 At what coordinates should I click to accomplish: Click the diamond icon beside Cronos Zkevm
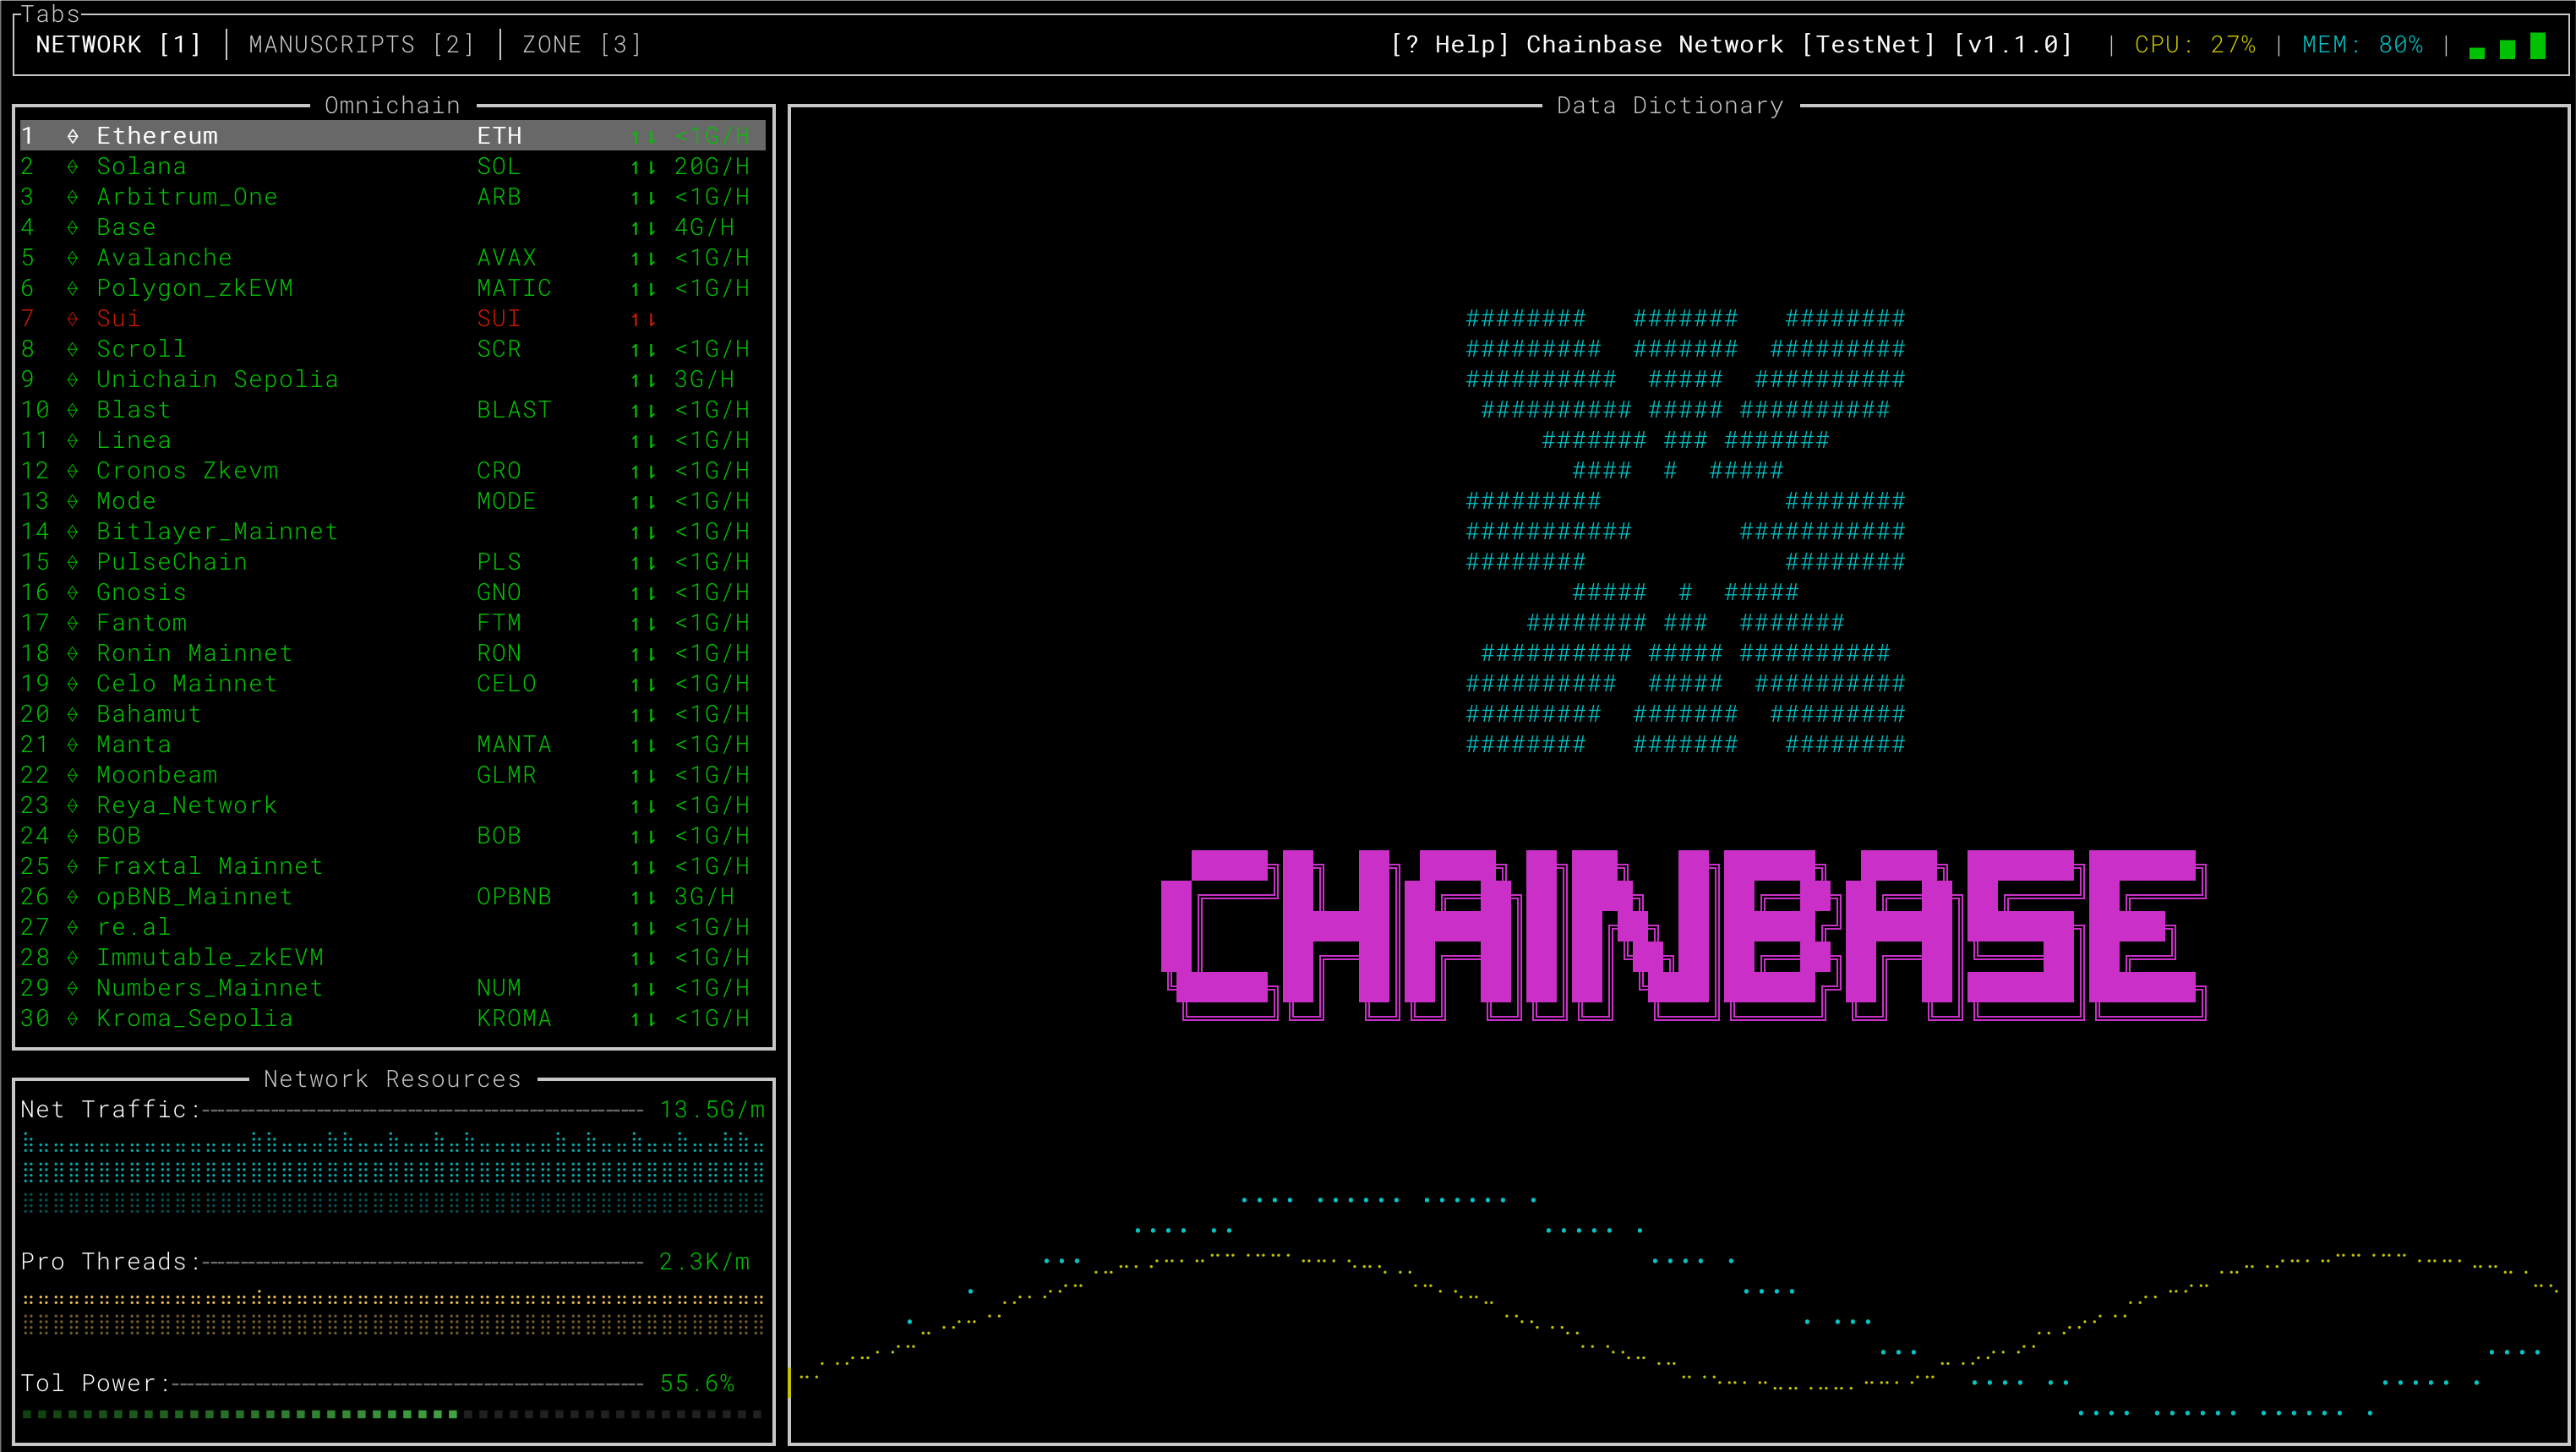coord(73,471)
